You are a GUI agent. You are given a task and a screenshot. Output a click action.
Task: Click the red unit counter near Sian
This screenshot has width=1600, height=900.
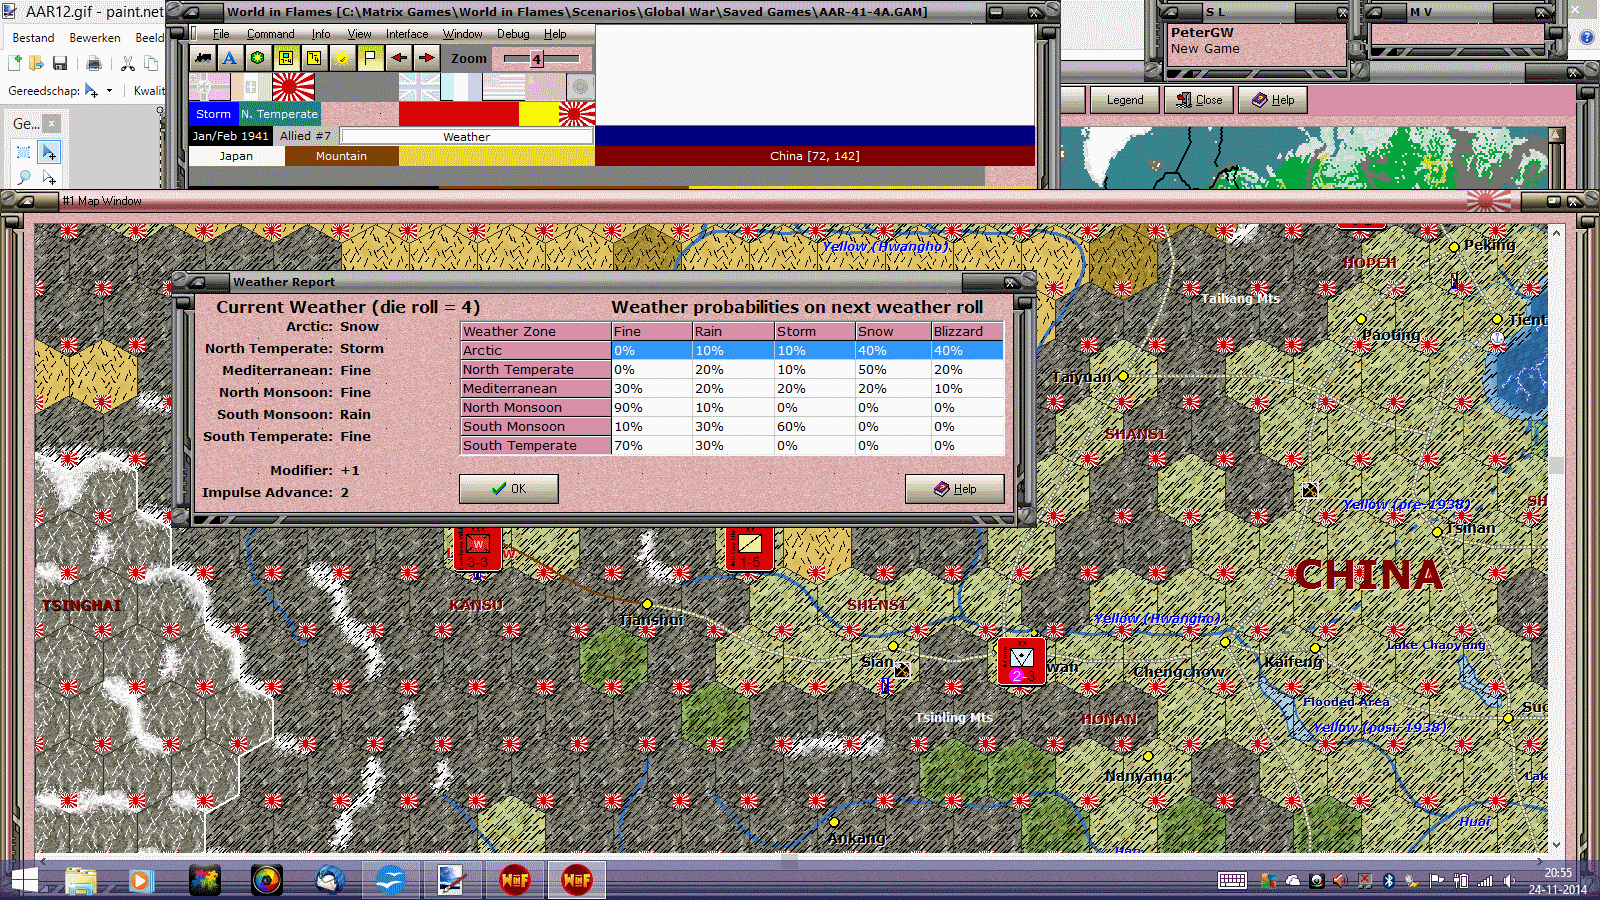pos(1021,661)
